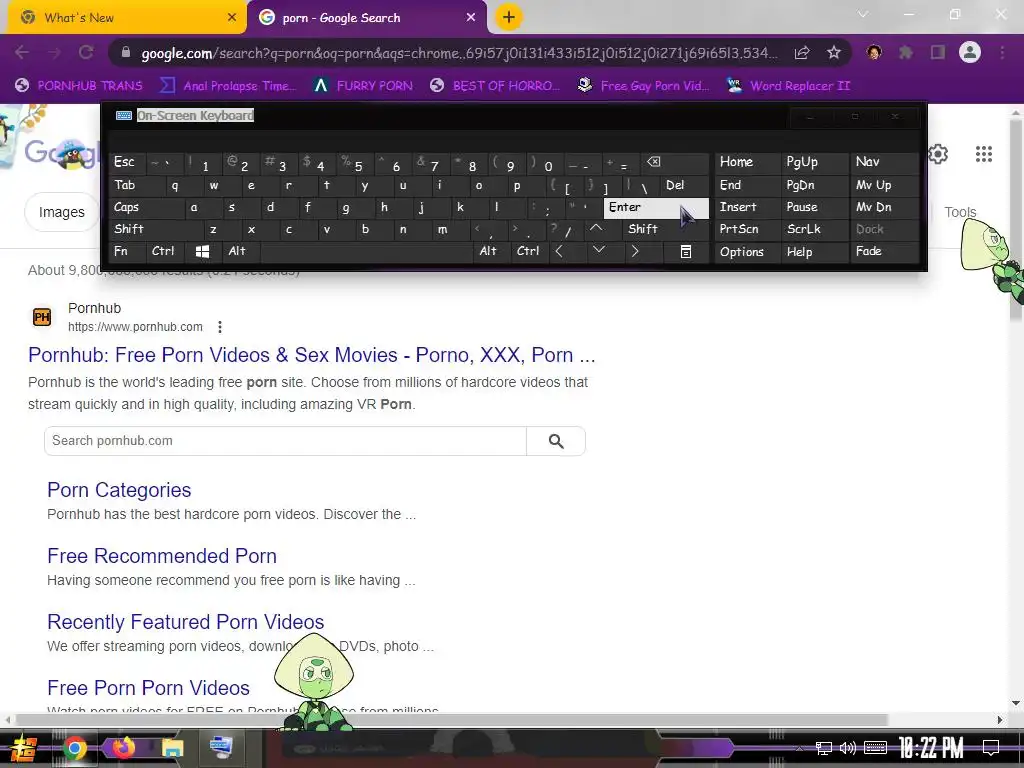Open the notification center icon
The image size is (1024, 768).
point(991,748)
